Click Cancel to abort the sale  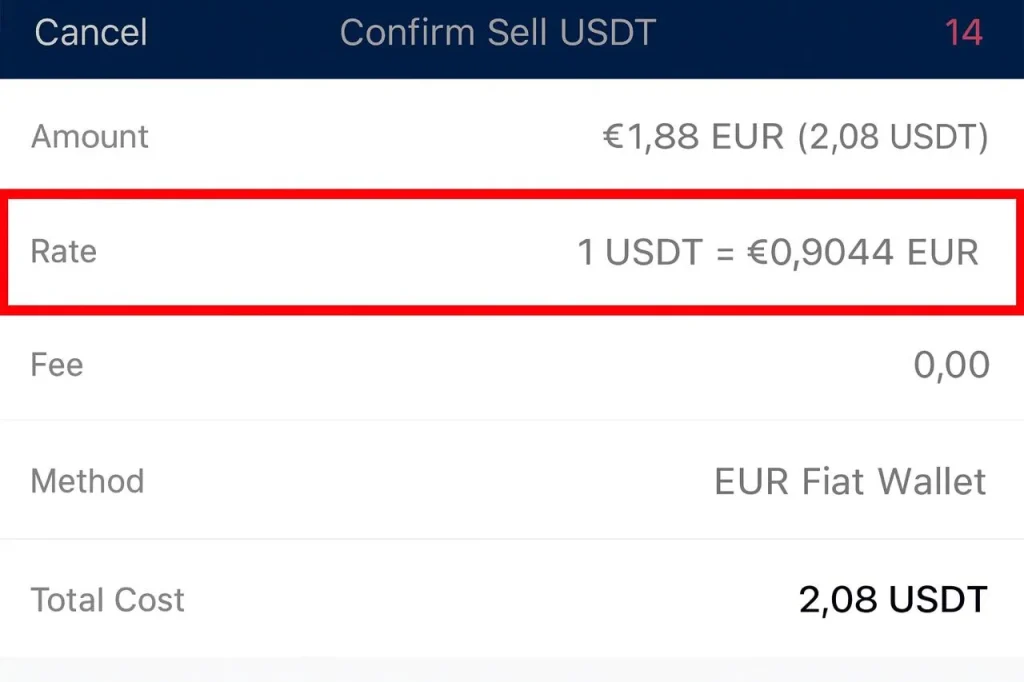tap(90, 33)
